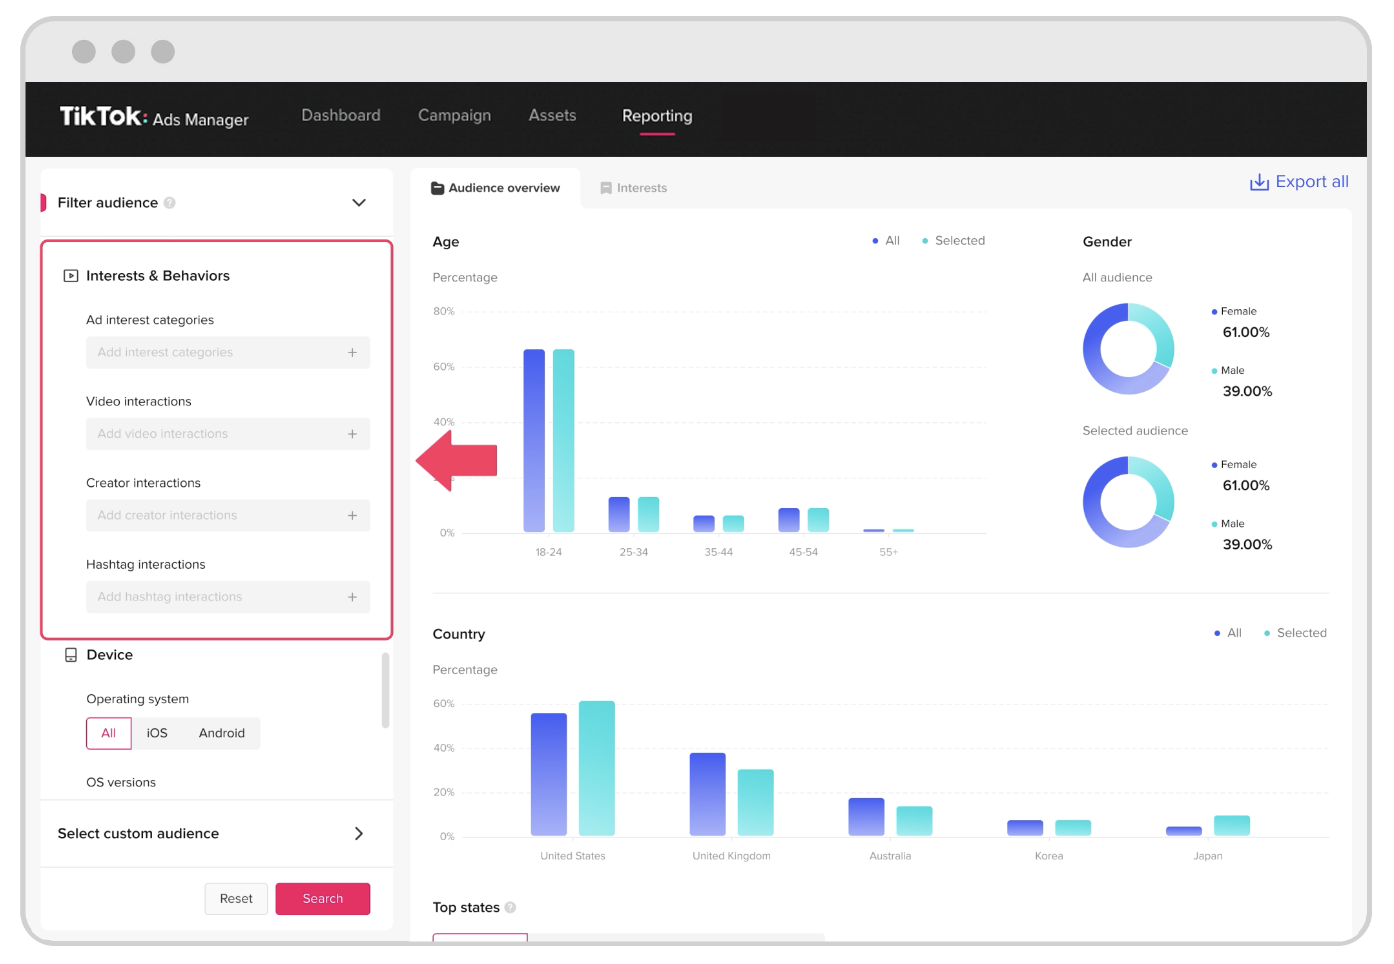Viewport: 1394px width, 964px height.
Task: Toggle the All legend in Country chart
Action: point(1228,633)
